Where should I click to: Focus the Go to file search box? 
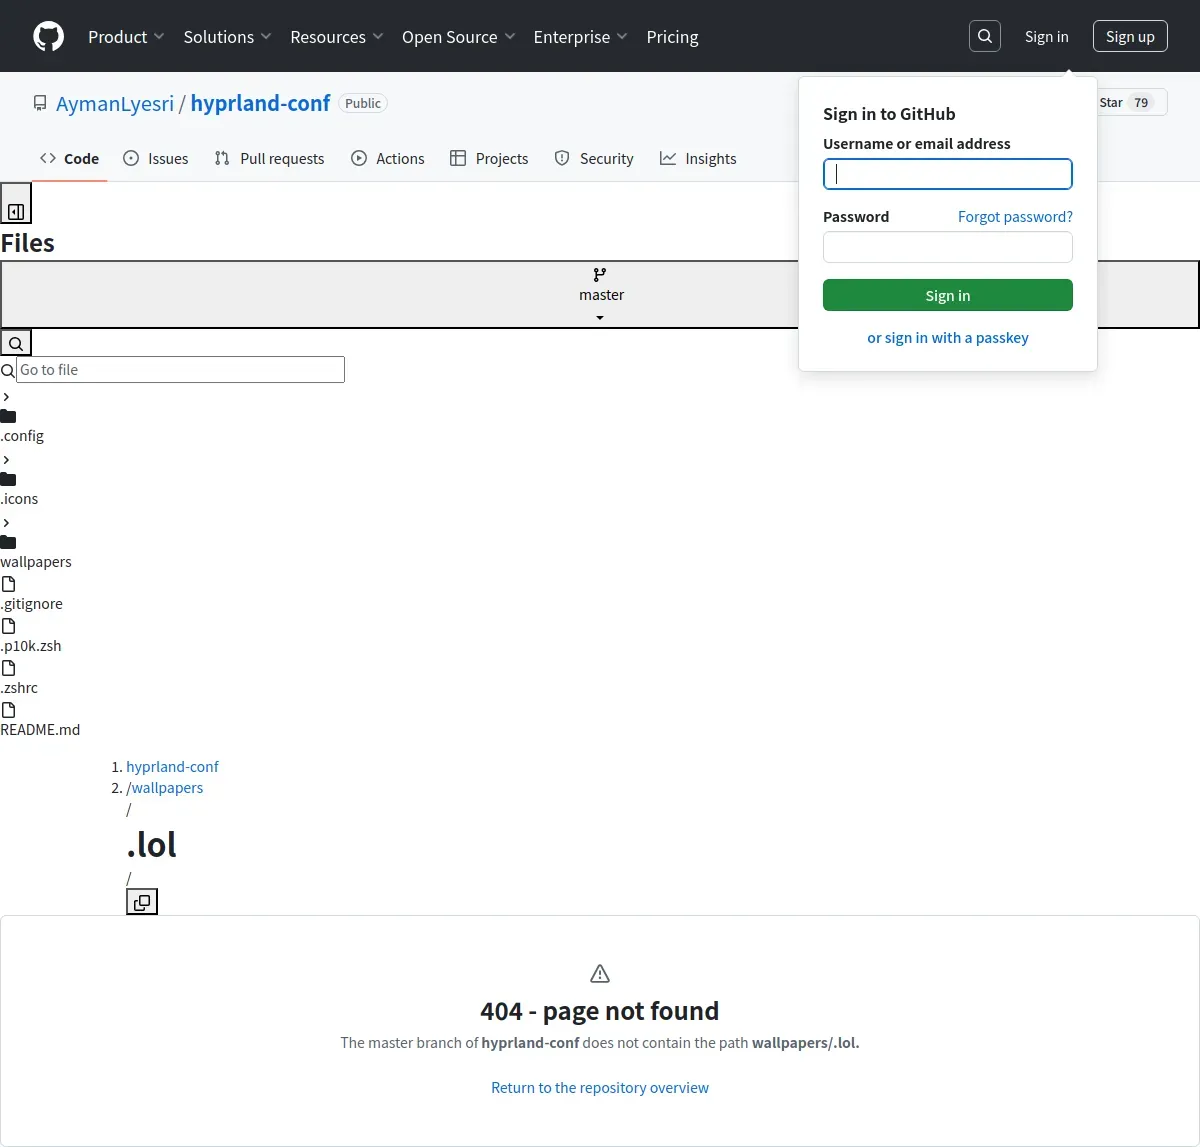tap(180, 370)
